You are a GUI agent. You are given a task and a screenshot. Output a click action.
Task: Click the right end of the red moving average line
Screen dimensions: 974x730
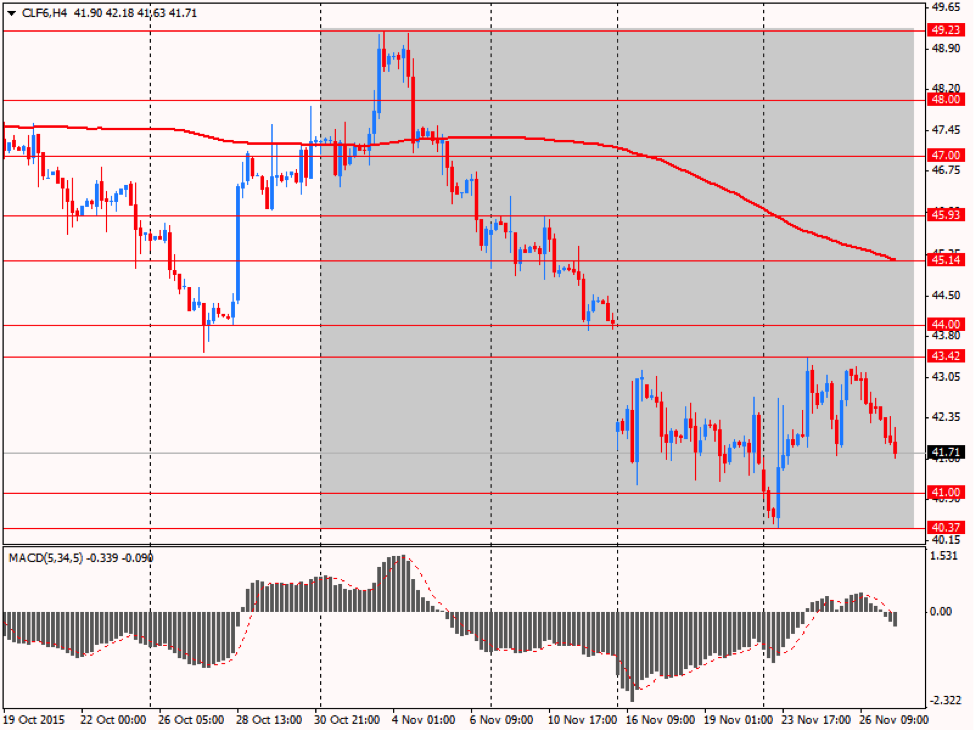(x=893, y=259)
